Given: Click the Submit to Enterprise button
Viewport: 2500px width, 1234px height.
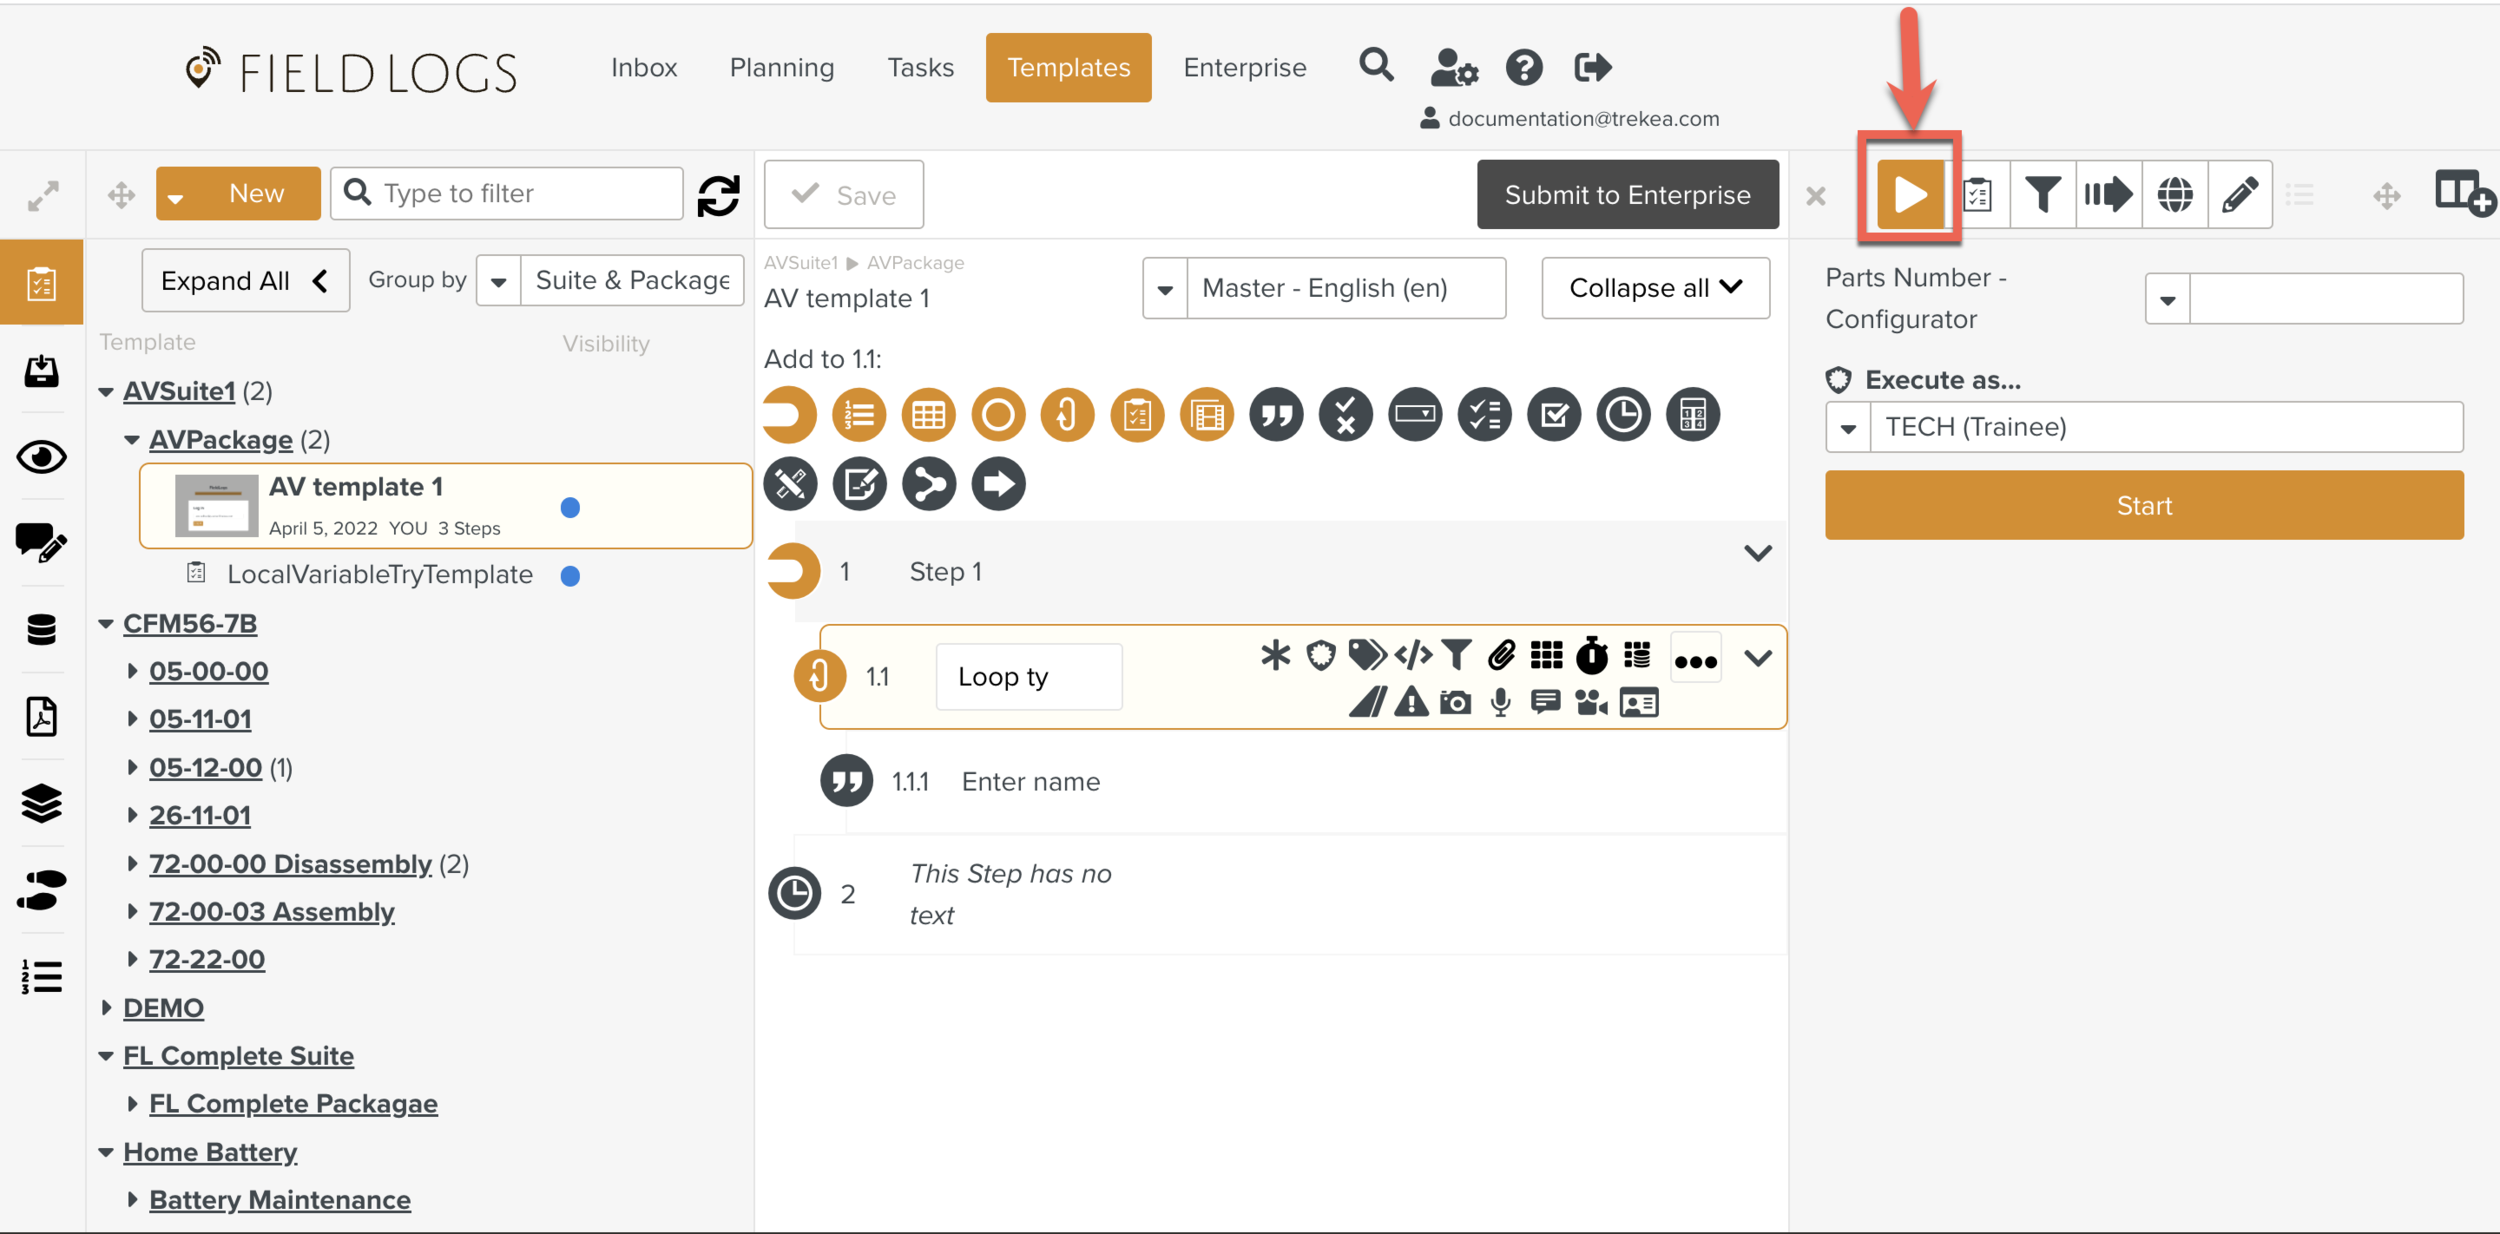Looking at the screenshot, I should [x=1627, y=194].
